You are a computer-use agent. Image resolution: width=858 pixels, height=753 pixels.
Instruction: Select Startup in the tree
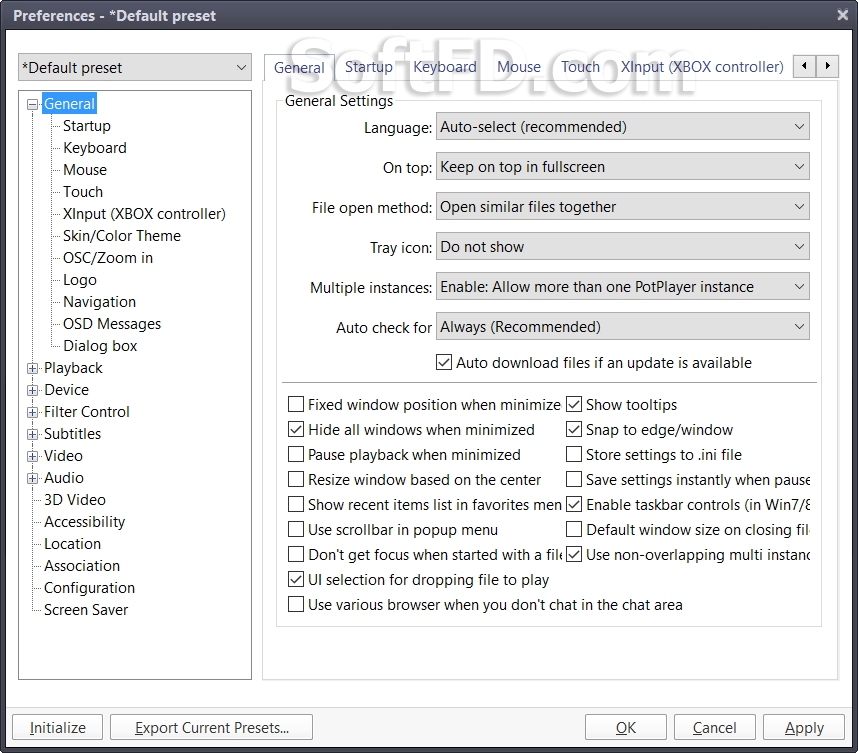click(87, 126)
